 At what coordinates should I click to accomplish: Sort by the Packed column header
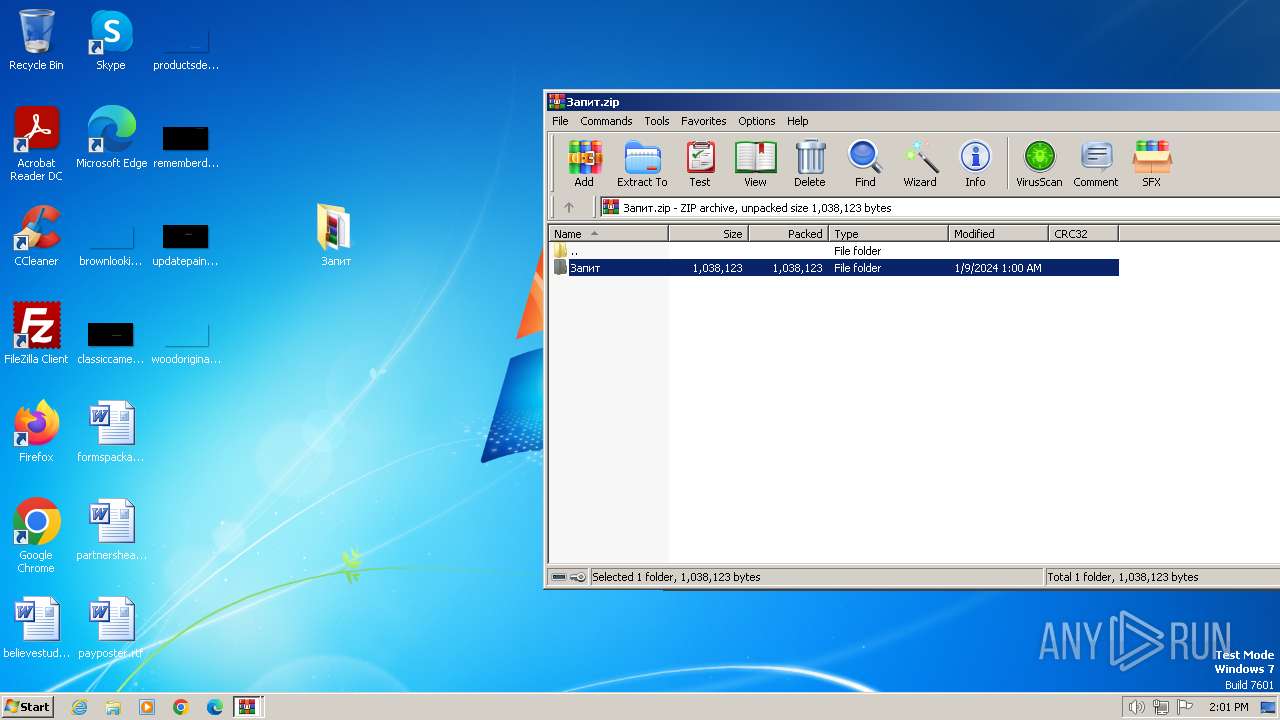(x=788, y=234)
